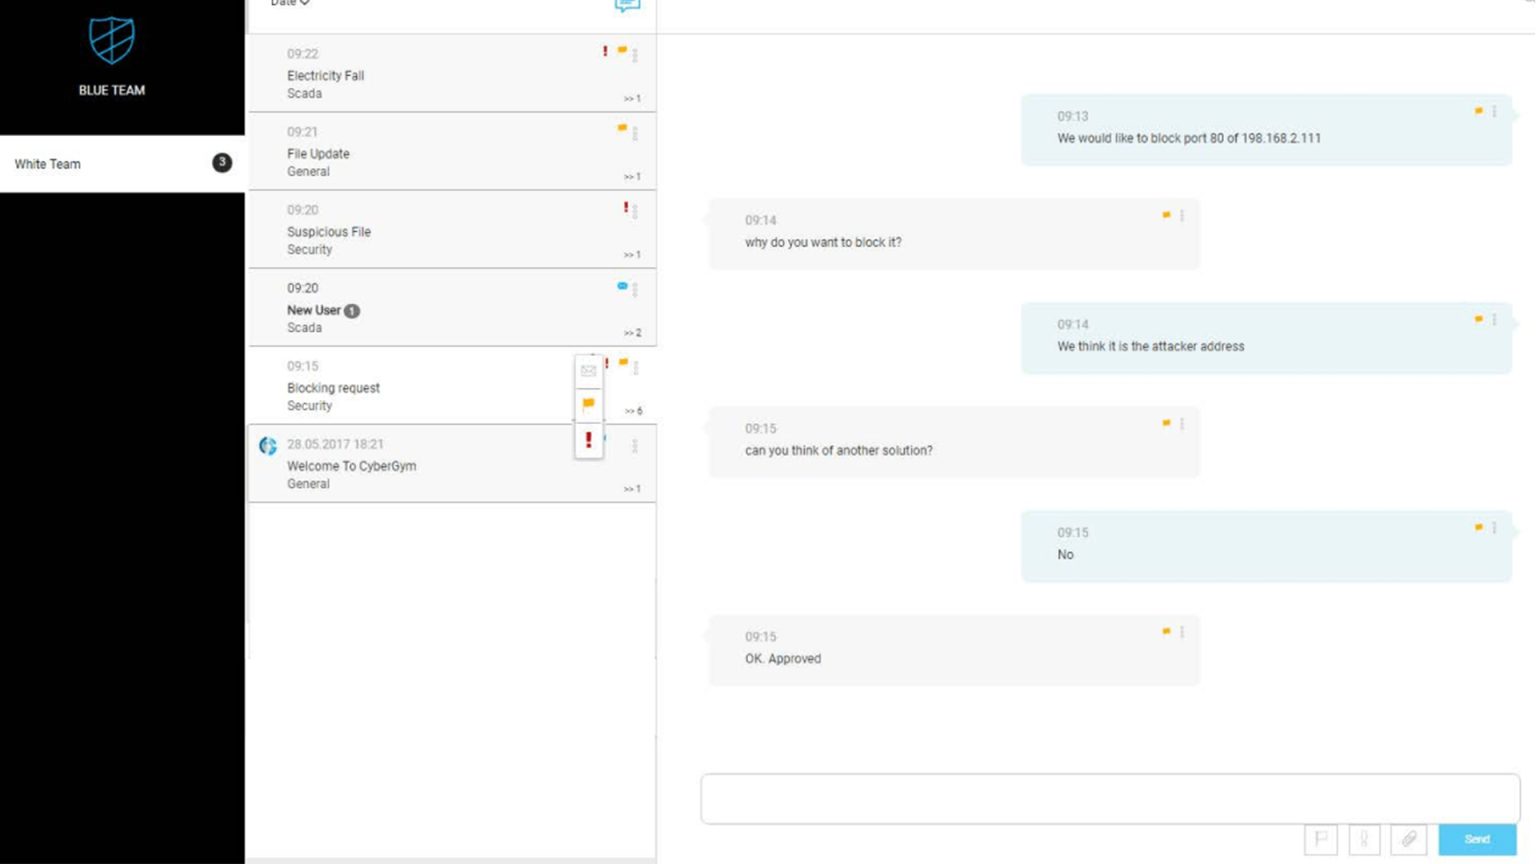Open the options menu for New User
The image size is (1536, 864).
635,289
